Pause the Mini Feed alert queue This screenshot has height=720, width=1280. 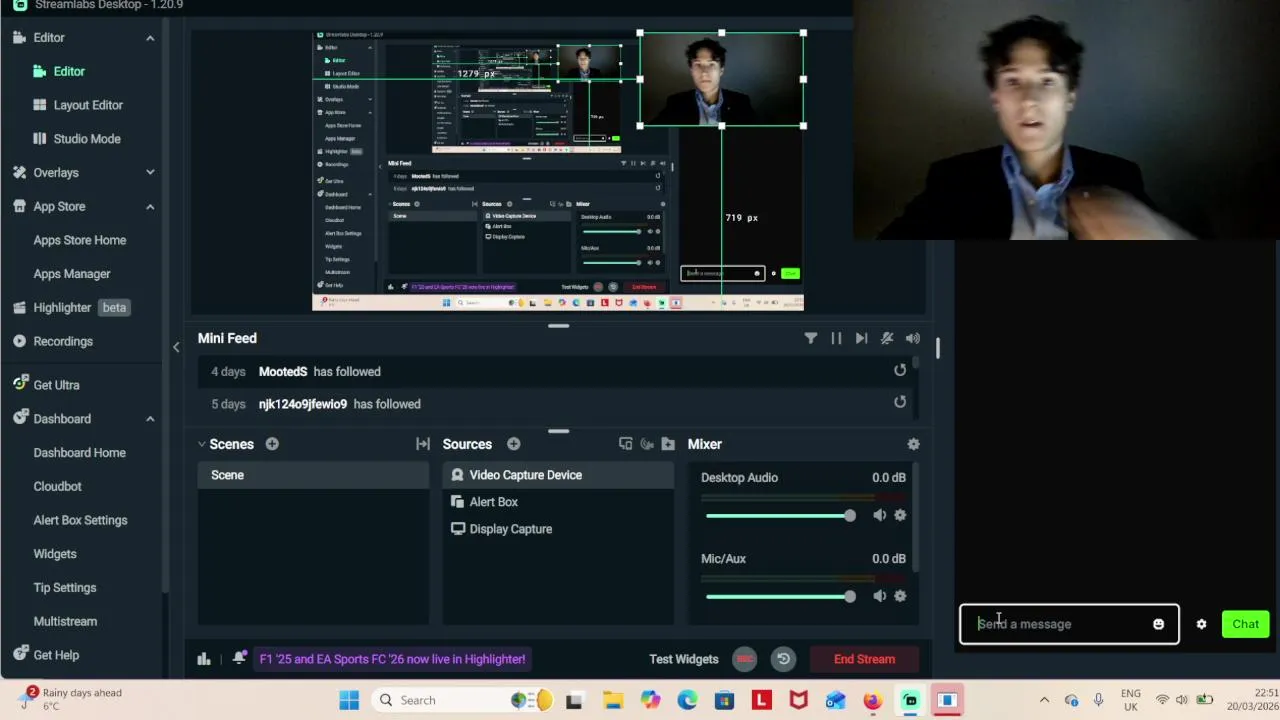tap(836, 339)
